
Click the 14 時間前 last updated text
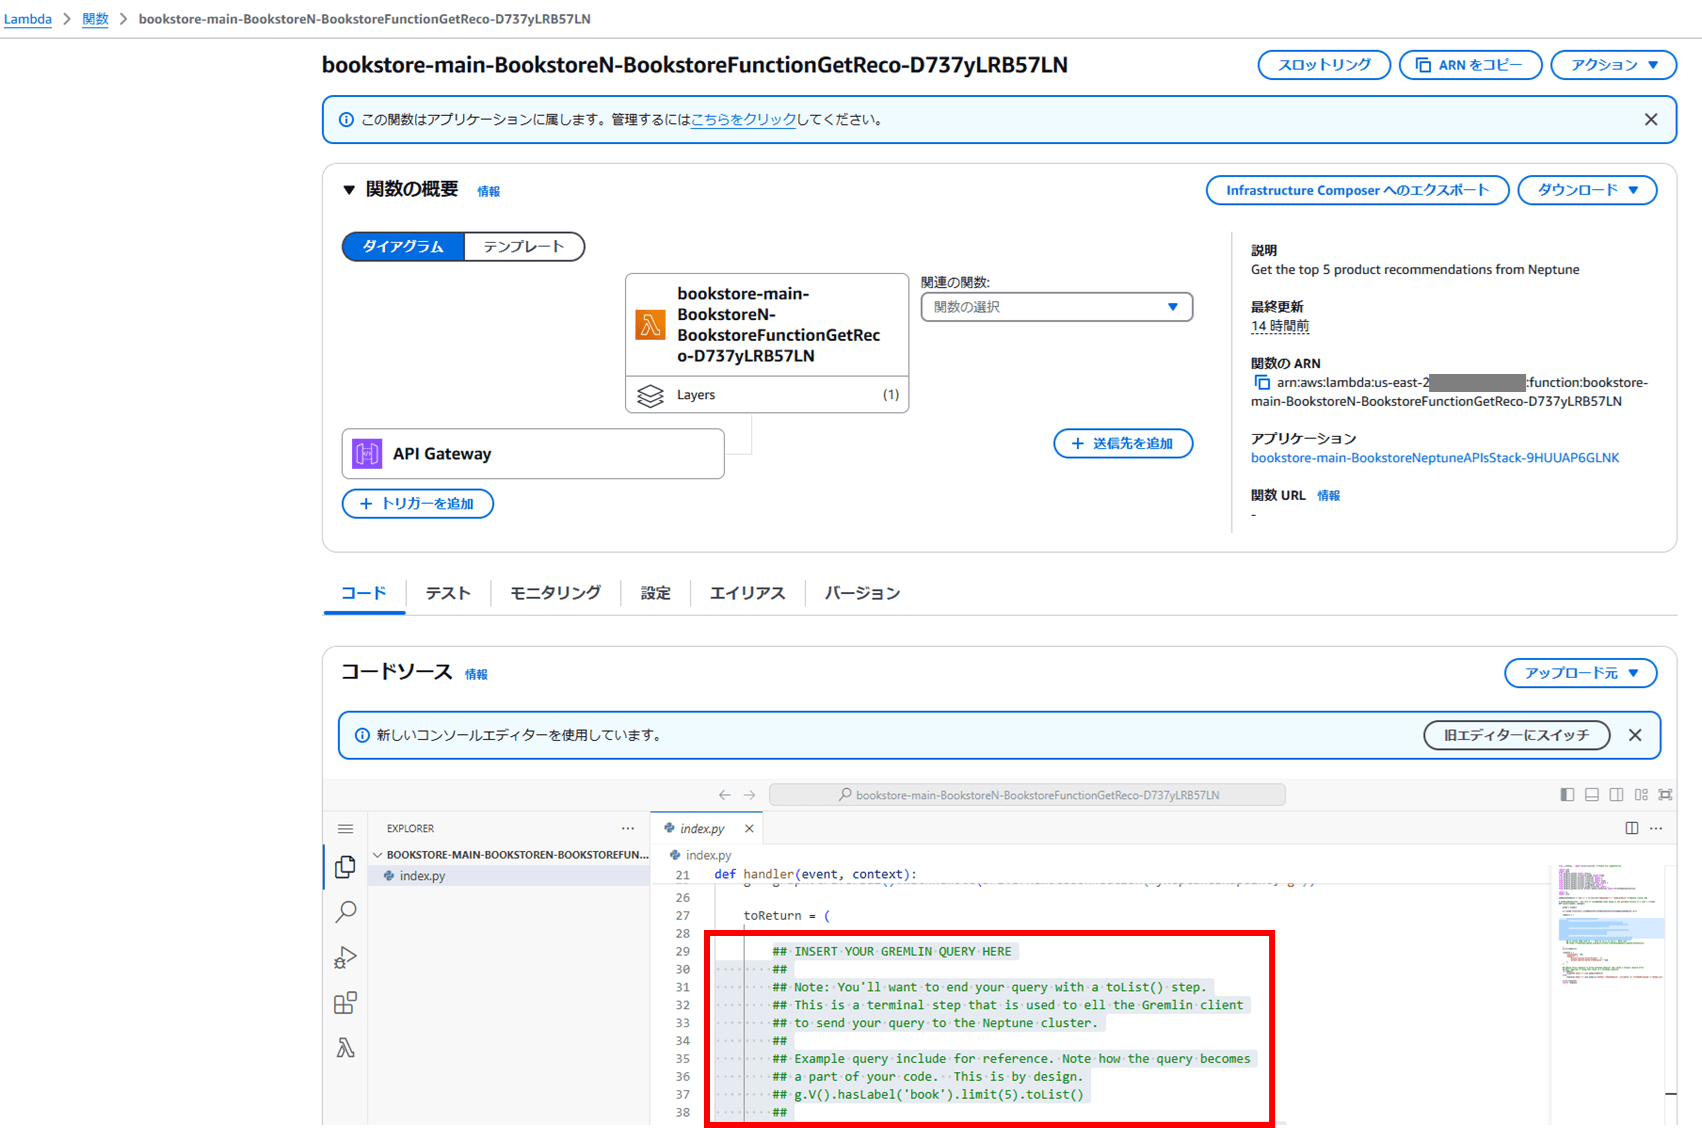[1279, 326]
